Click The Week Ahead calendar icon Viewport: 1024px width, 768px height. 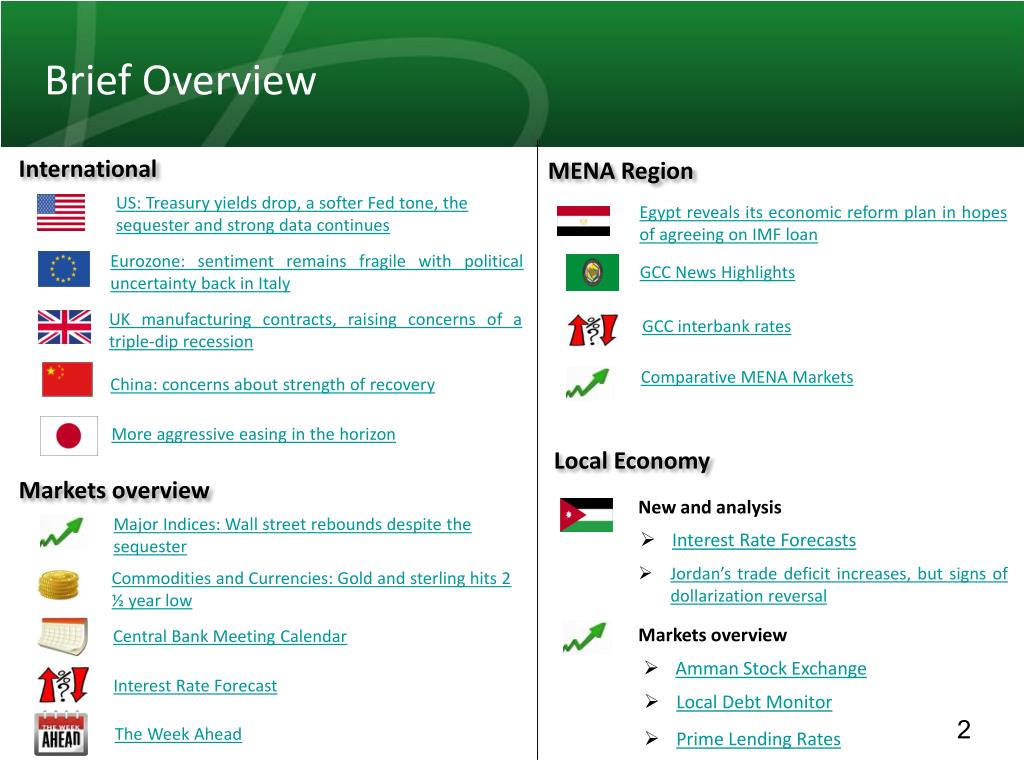(x=61, y=733)
